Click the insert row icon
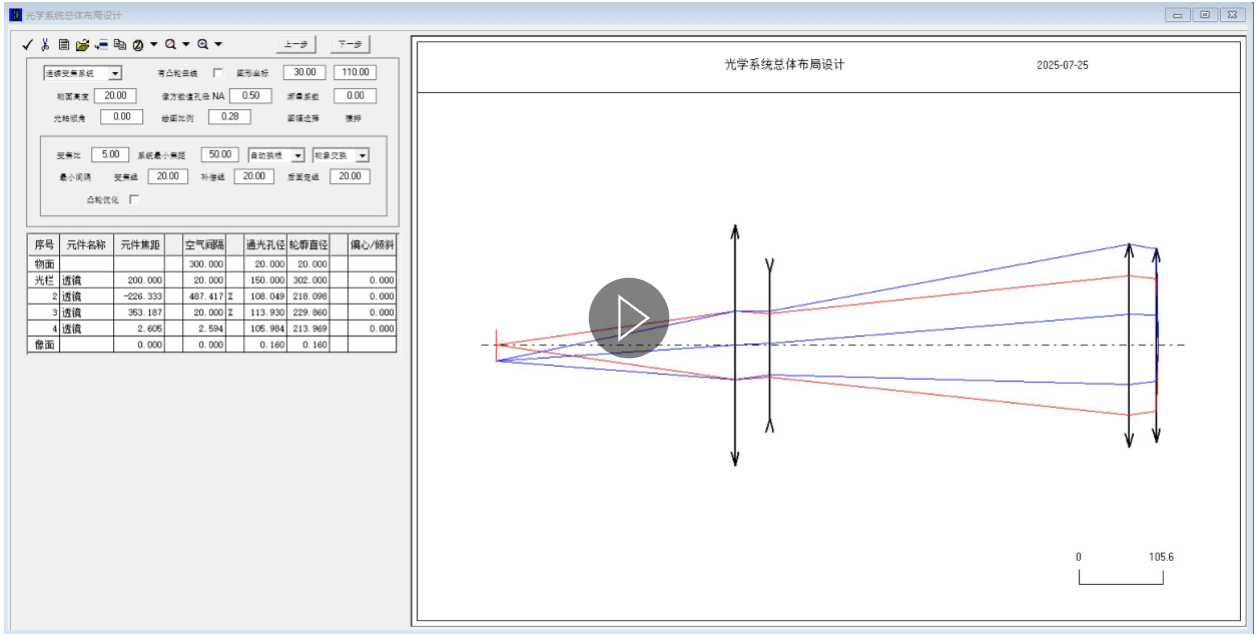This screenshot has width=1257, height=638. [x=101, y=44]
